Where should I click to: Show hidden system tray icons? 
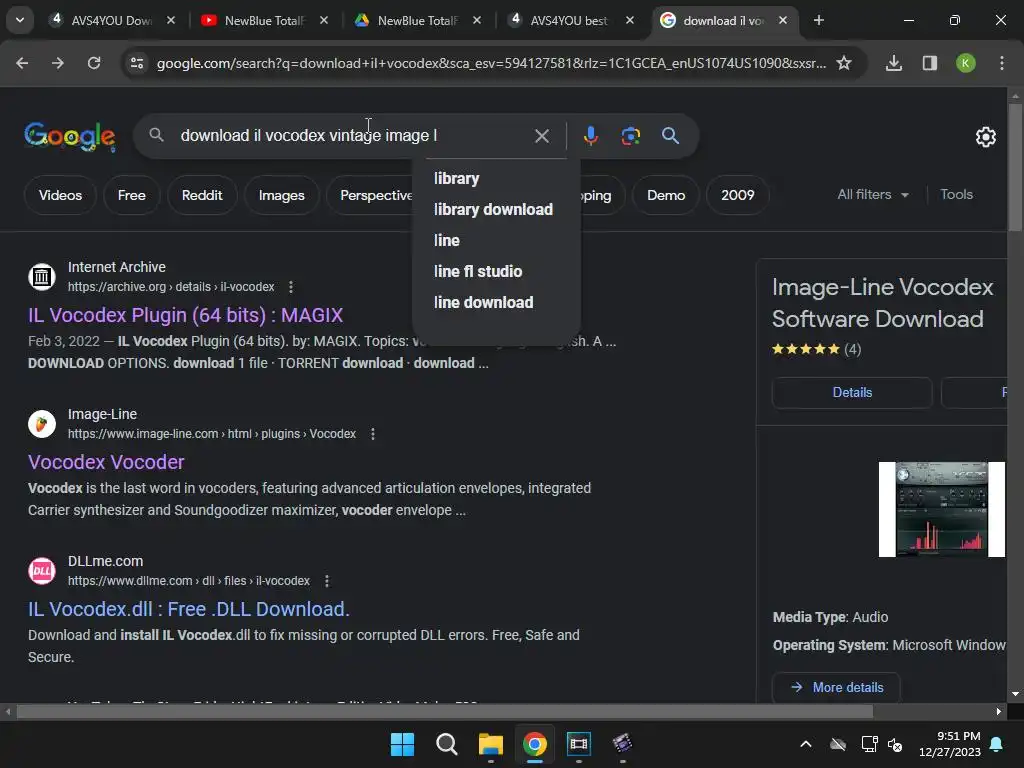click(806, 744)
